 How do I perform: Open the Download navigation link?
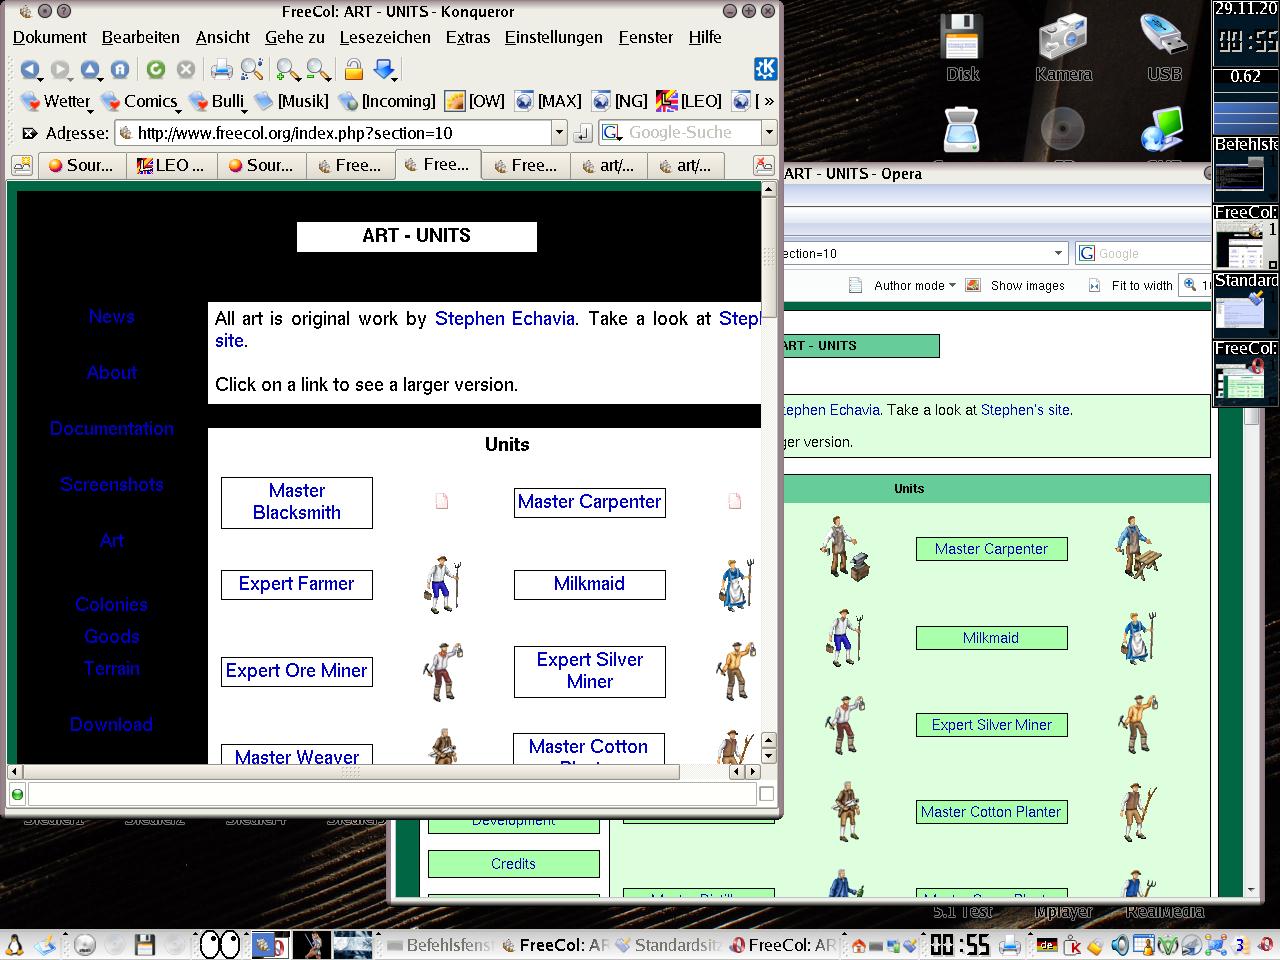(x=111, y=724)
